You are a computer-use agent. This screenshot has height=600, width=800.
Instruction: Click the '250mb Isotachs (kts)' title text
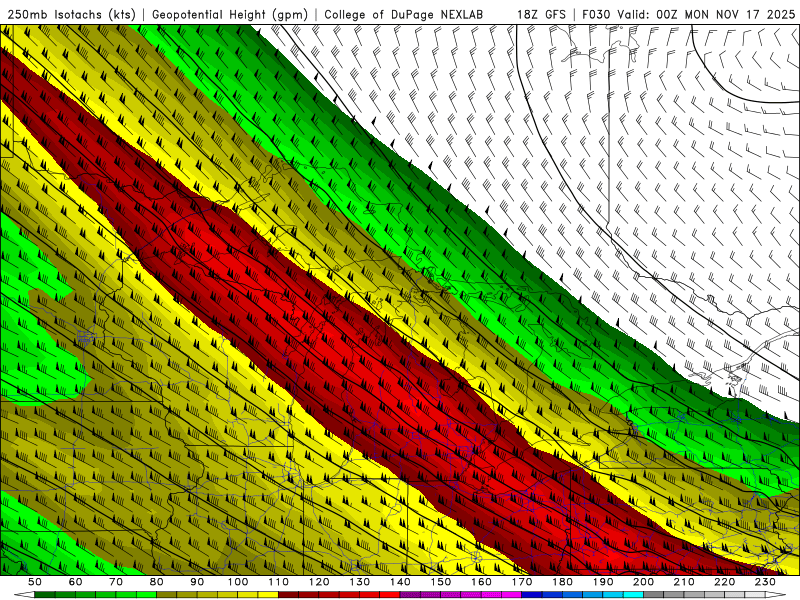coord(71,14)
